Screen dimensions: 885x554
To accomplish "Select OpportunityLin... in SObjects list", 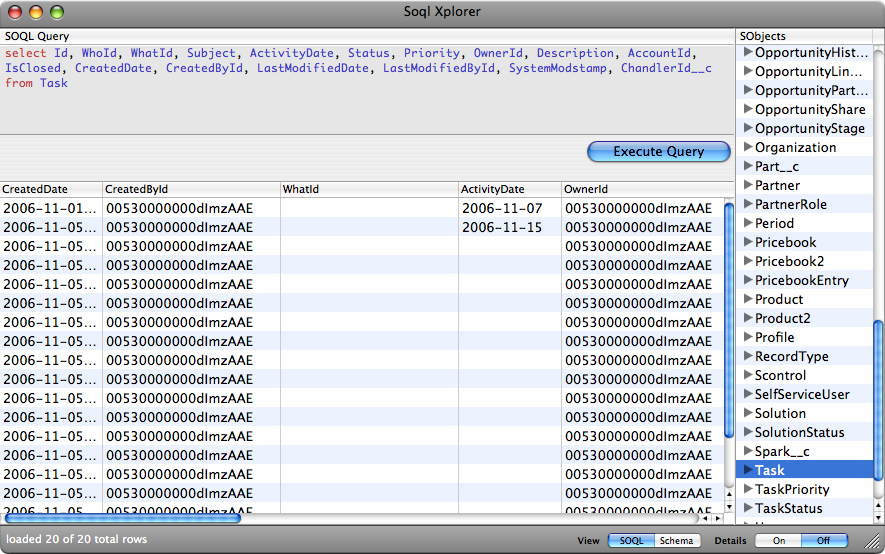I will coord(805,72).
